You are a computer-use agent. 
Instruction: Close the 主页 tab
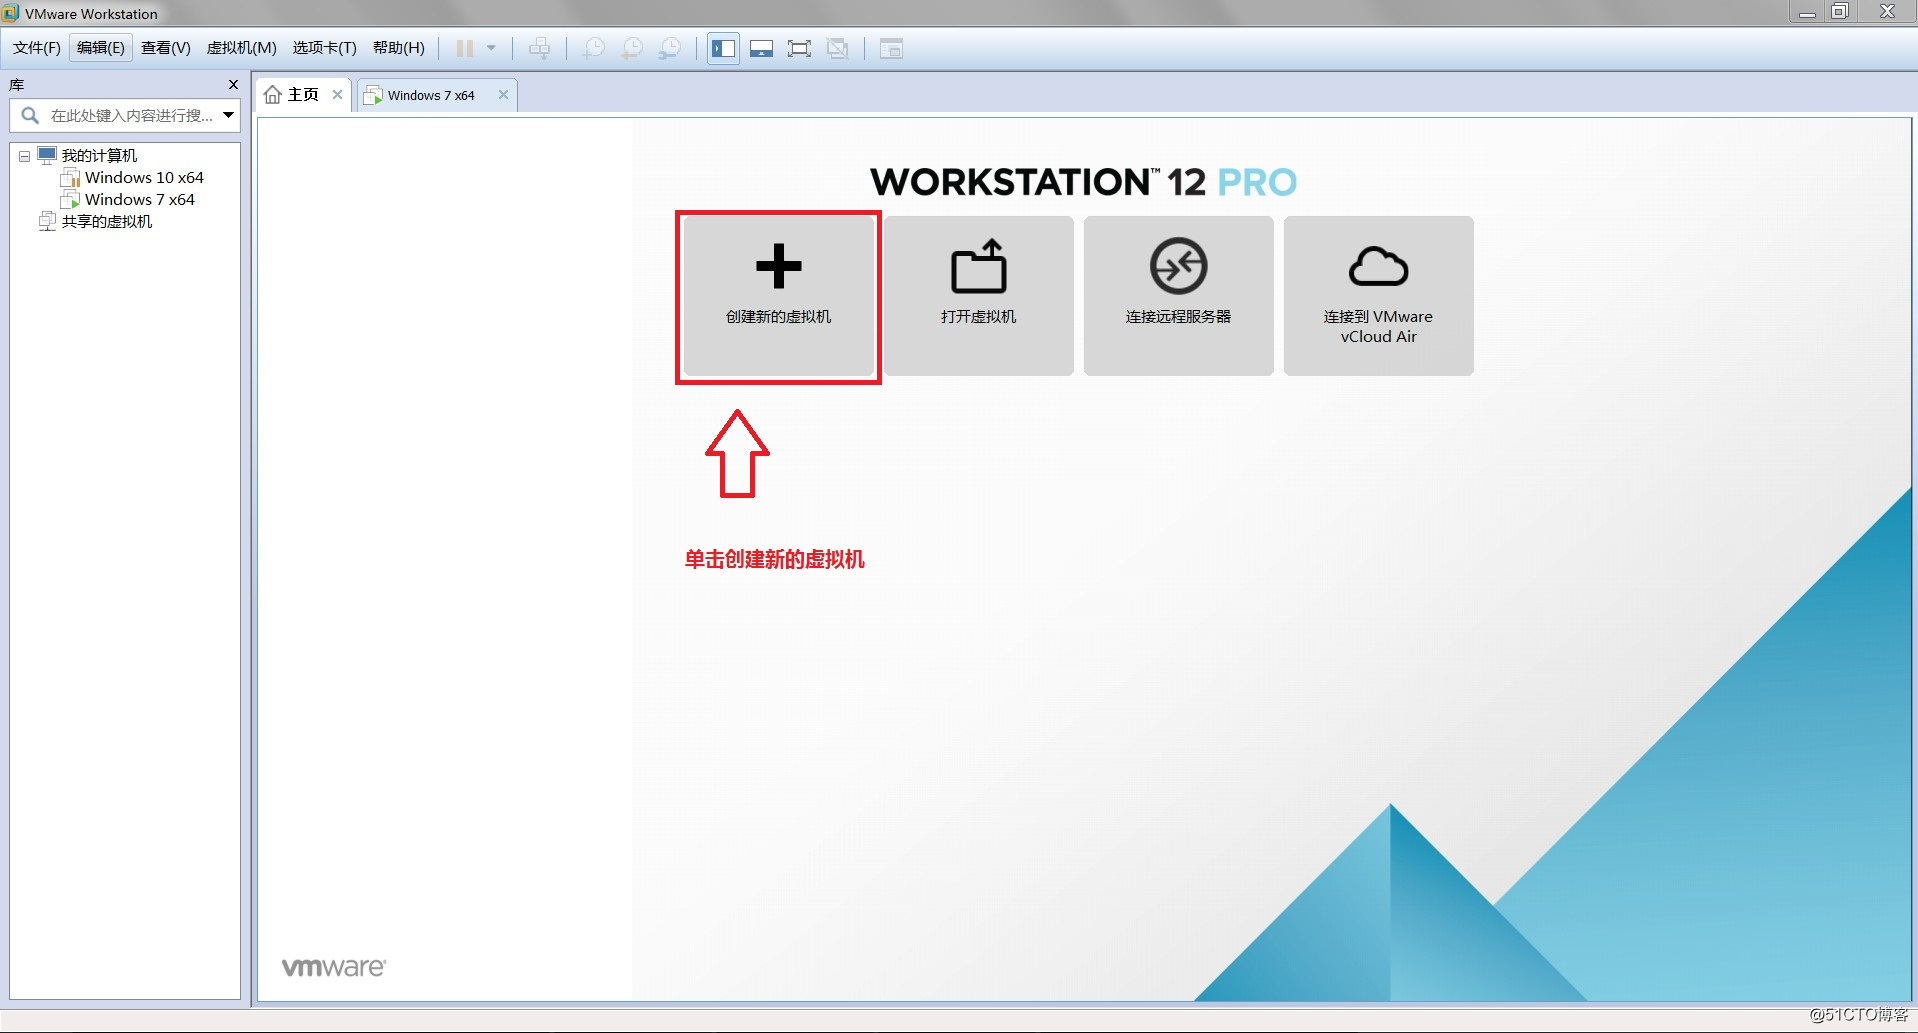pyautogui.click(x=338, y=95)
